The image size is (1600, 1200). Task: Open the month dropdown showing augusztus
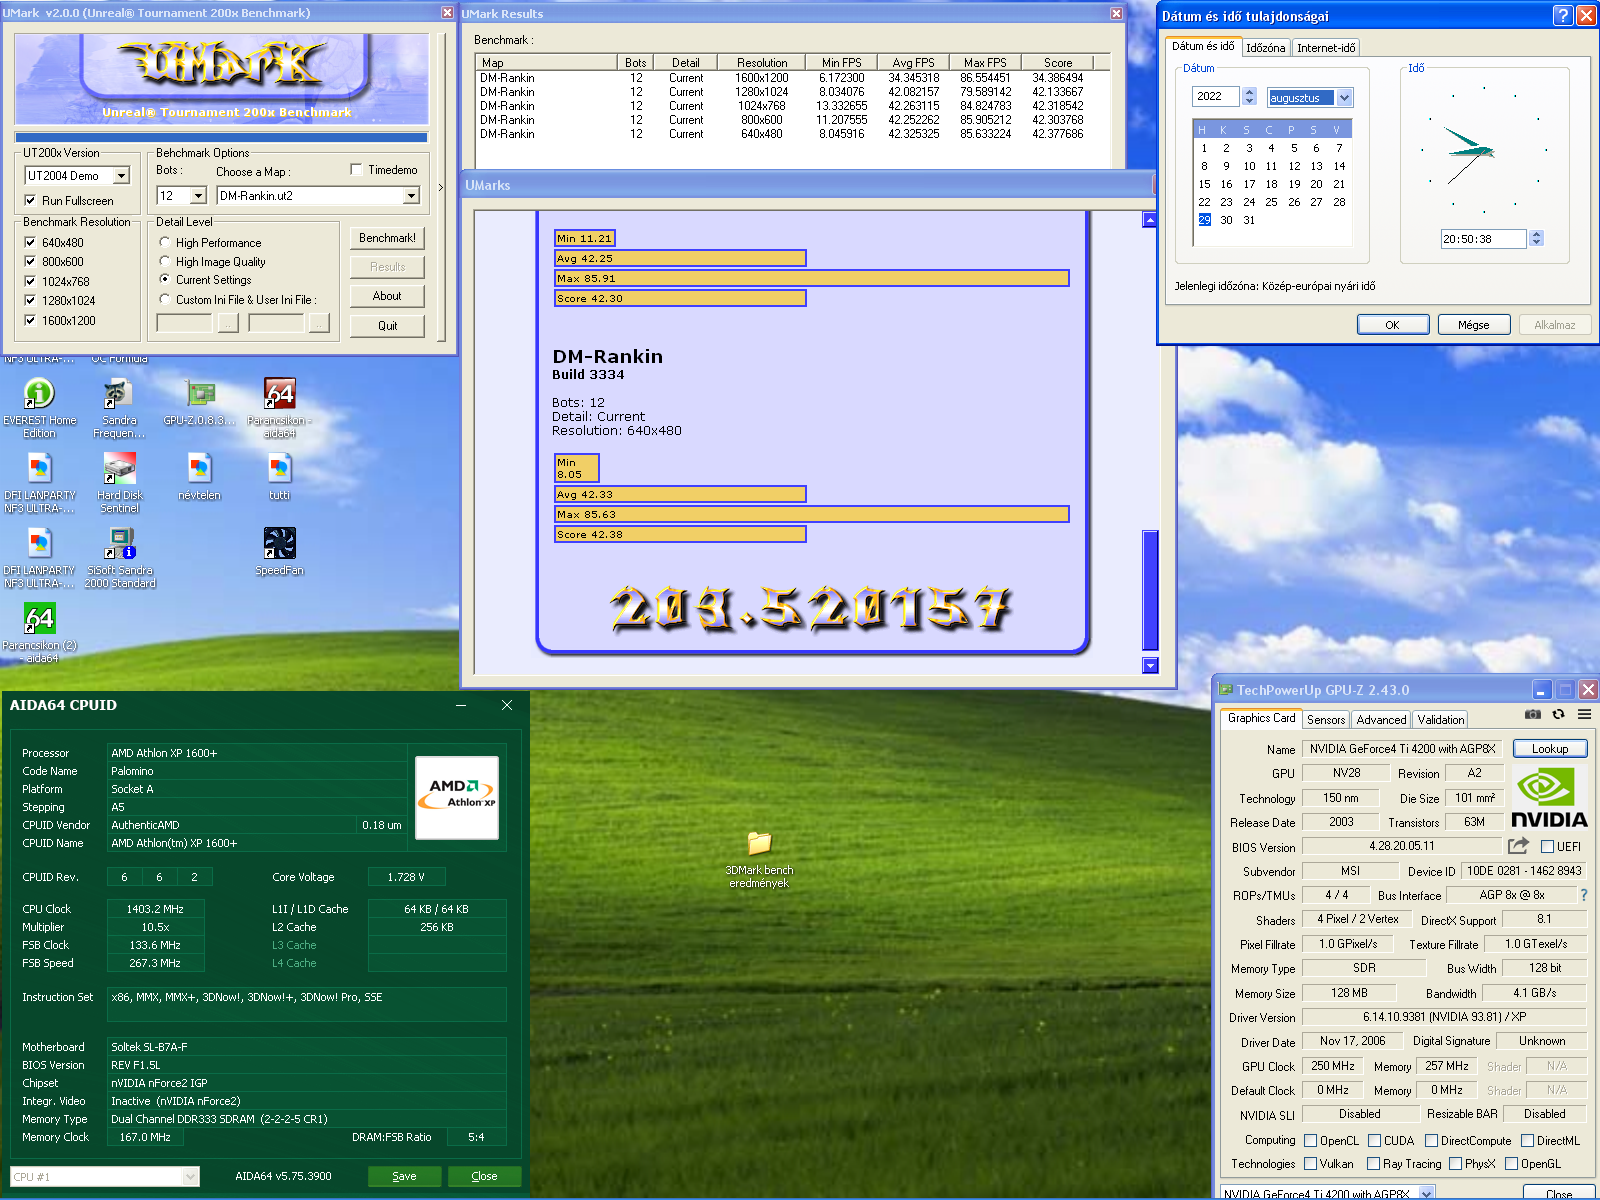(x=1344, y=97)
